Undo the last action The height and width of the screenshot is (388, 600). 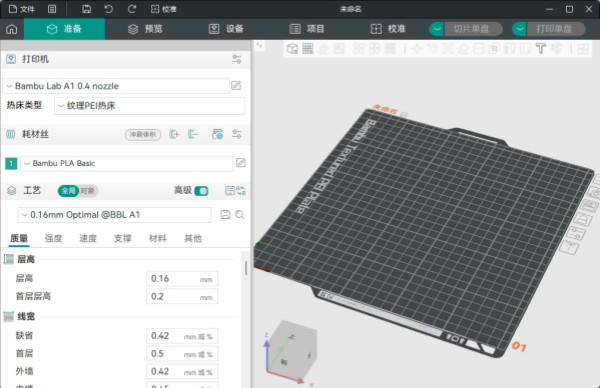pyautogui.click(x=109, y=9)
